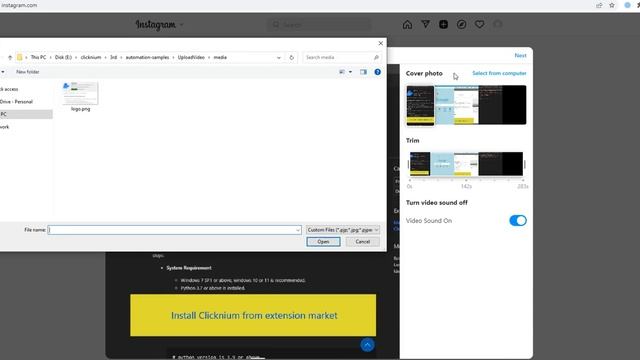
Task: Click the right trim handle
Action: 524,164
